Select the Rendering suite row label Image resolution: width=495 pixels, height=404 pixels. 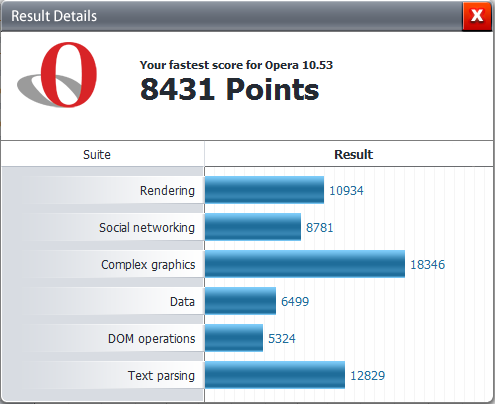167,190
